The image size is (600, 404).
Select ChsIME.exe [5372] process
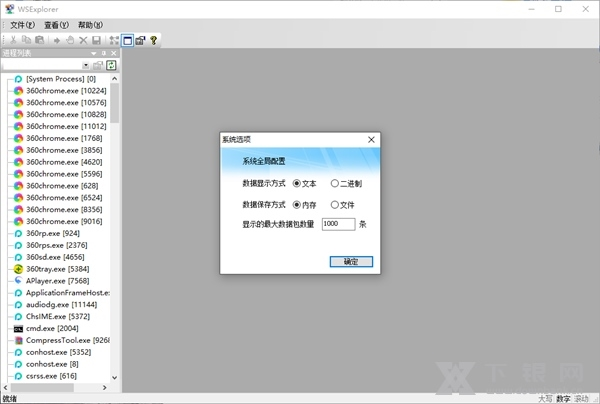click(x=58, y=317)
